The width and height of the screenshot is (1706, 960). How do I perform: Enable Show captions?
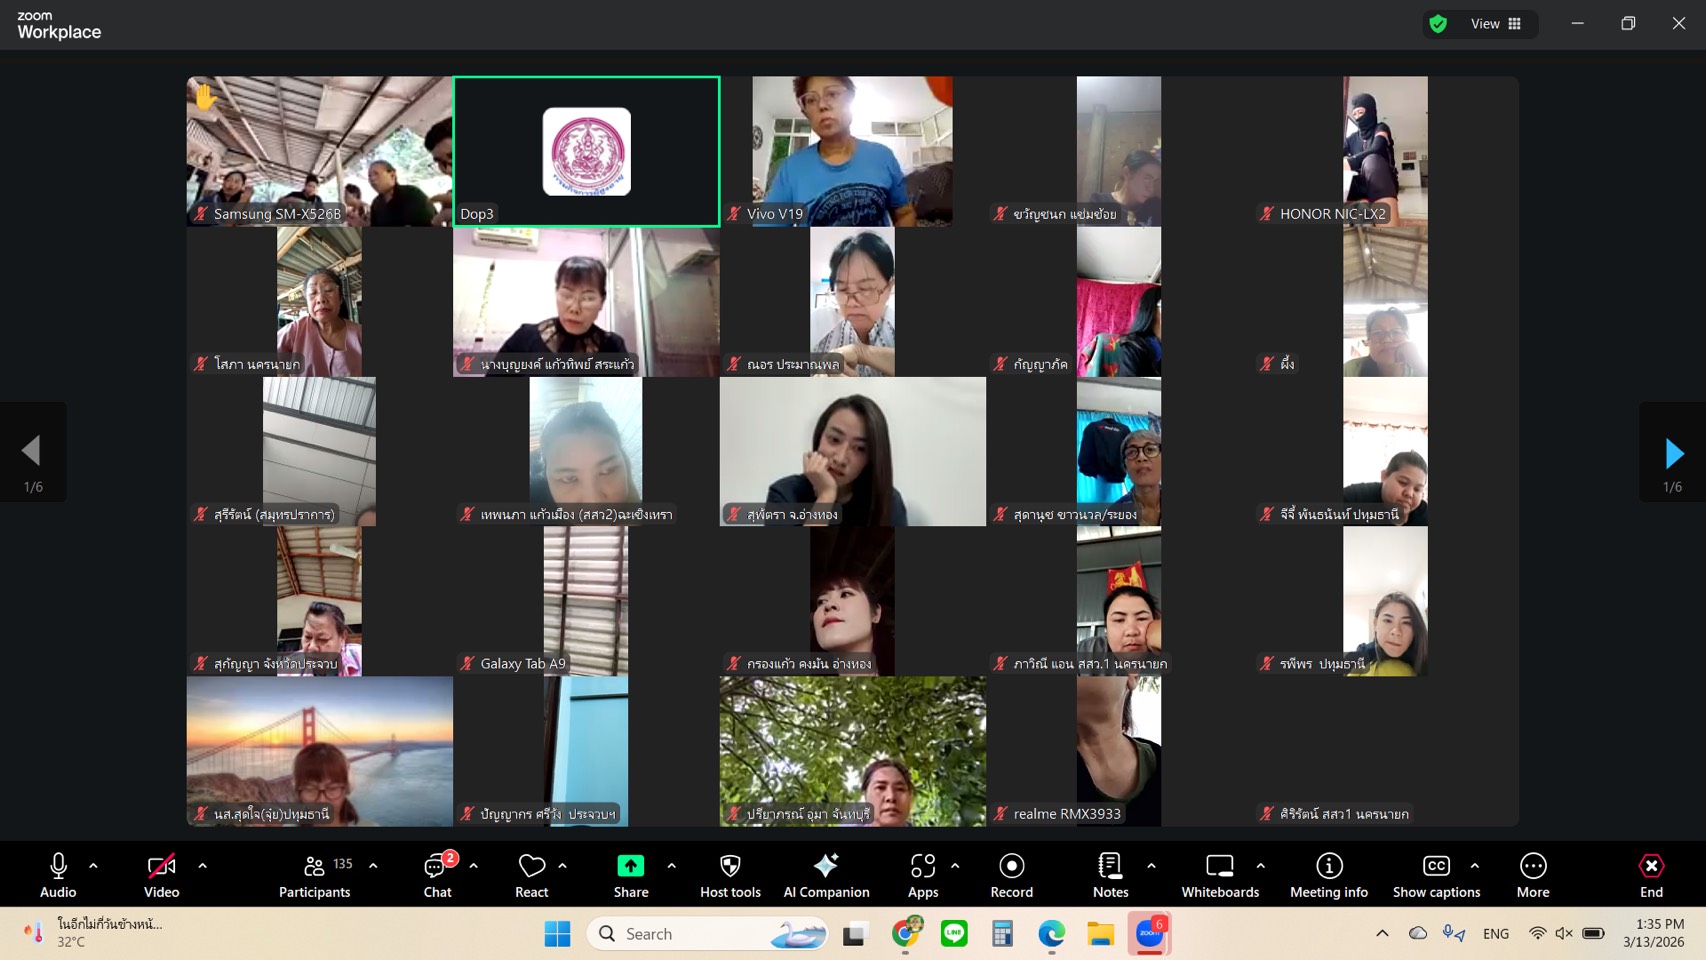[x=1436, y=874]
